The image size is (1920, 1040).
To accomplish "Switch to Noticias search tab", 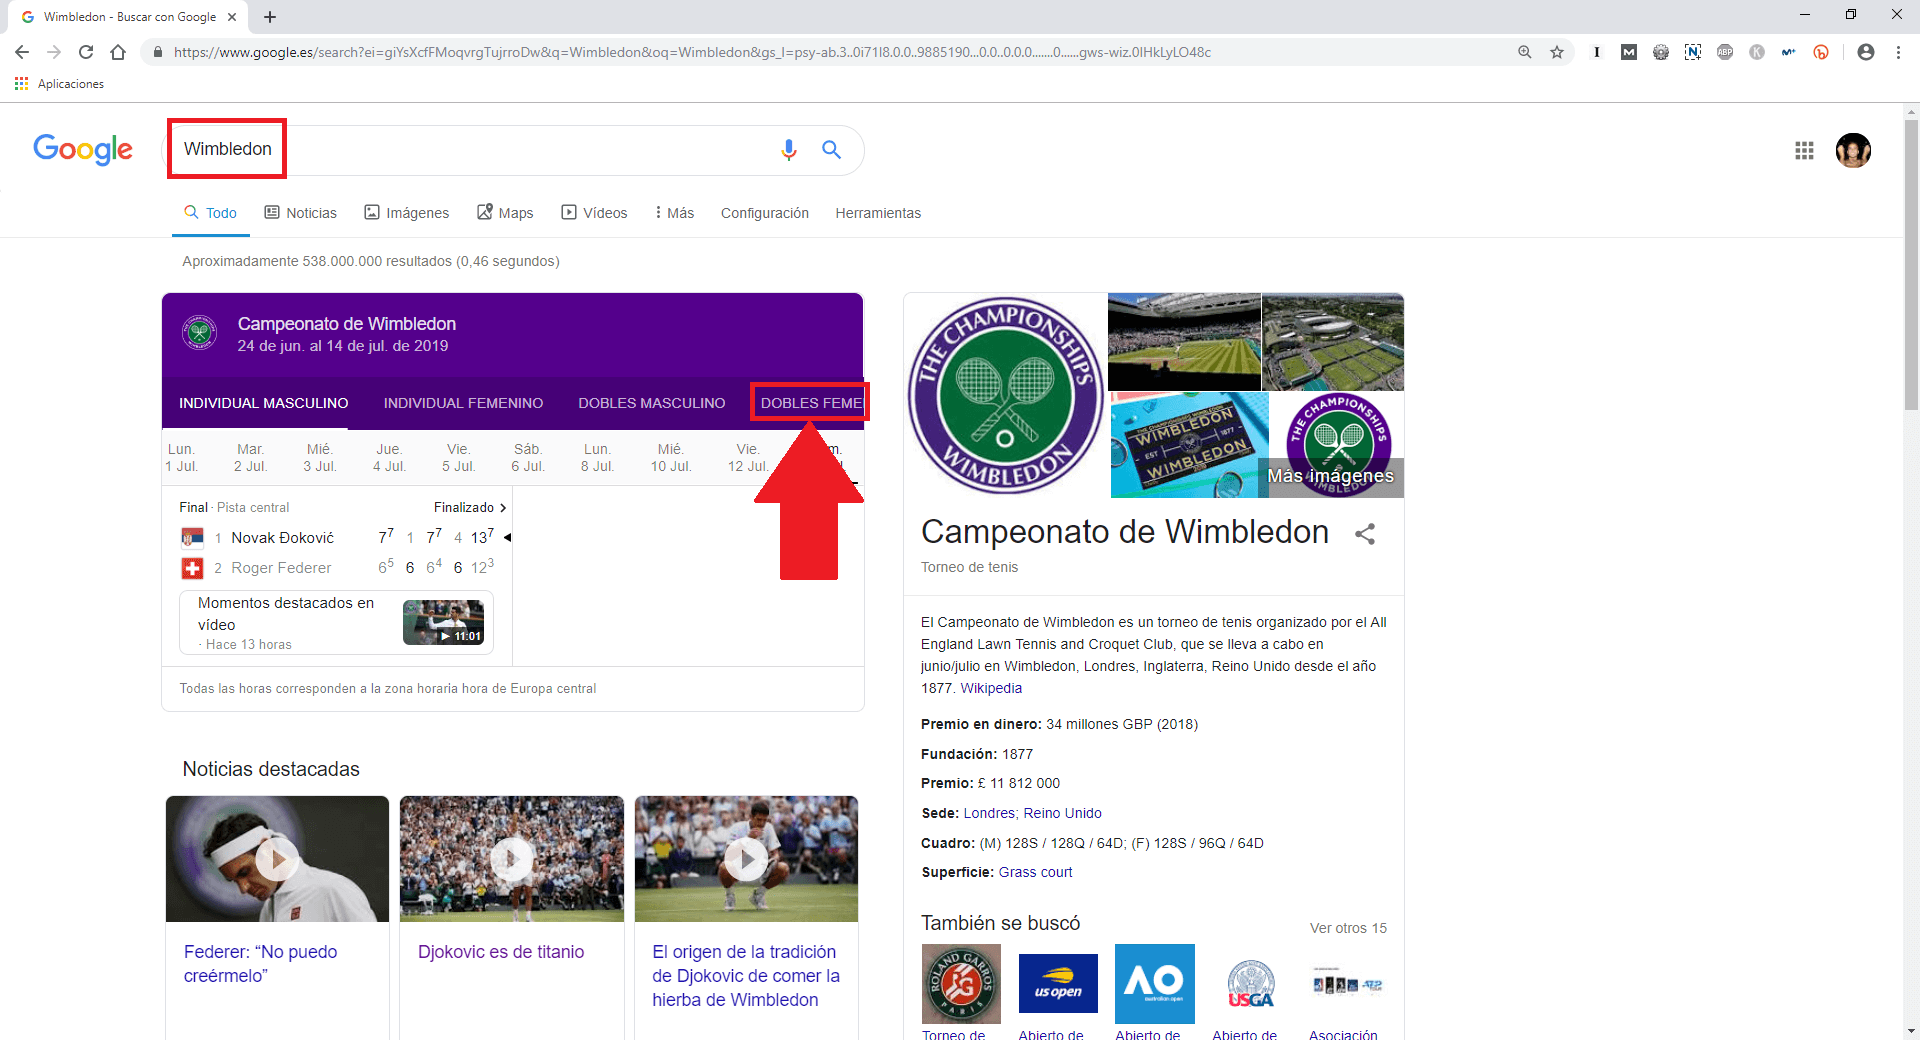I will [301, 213].
